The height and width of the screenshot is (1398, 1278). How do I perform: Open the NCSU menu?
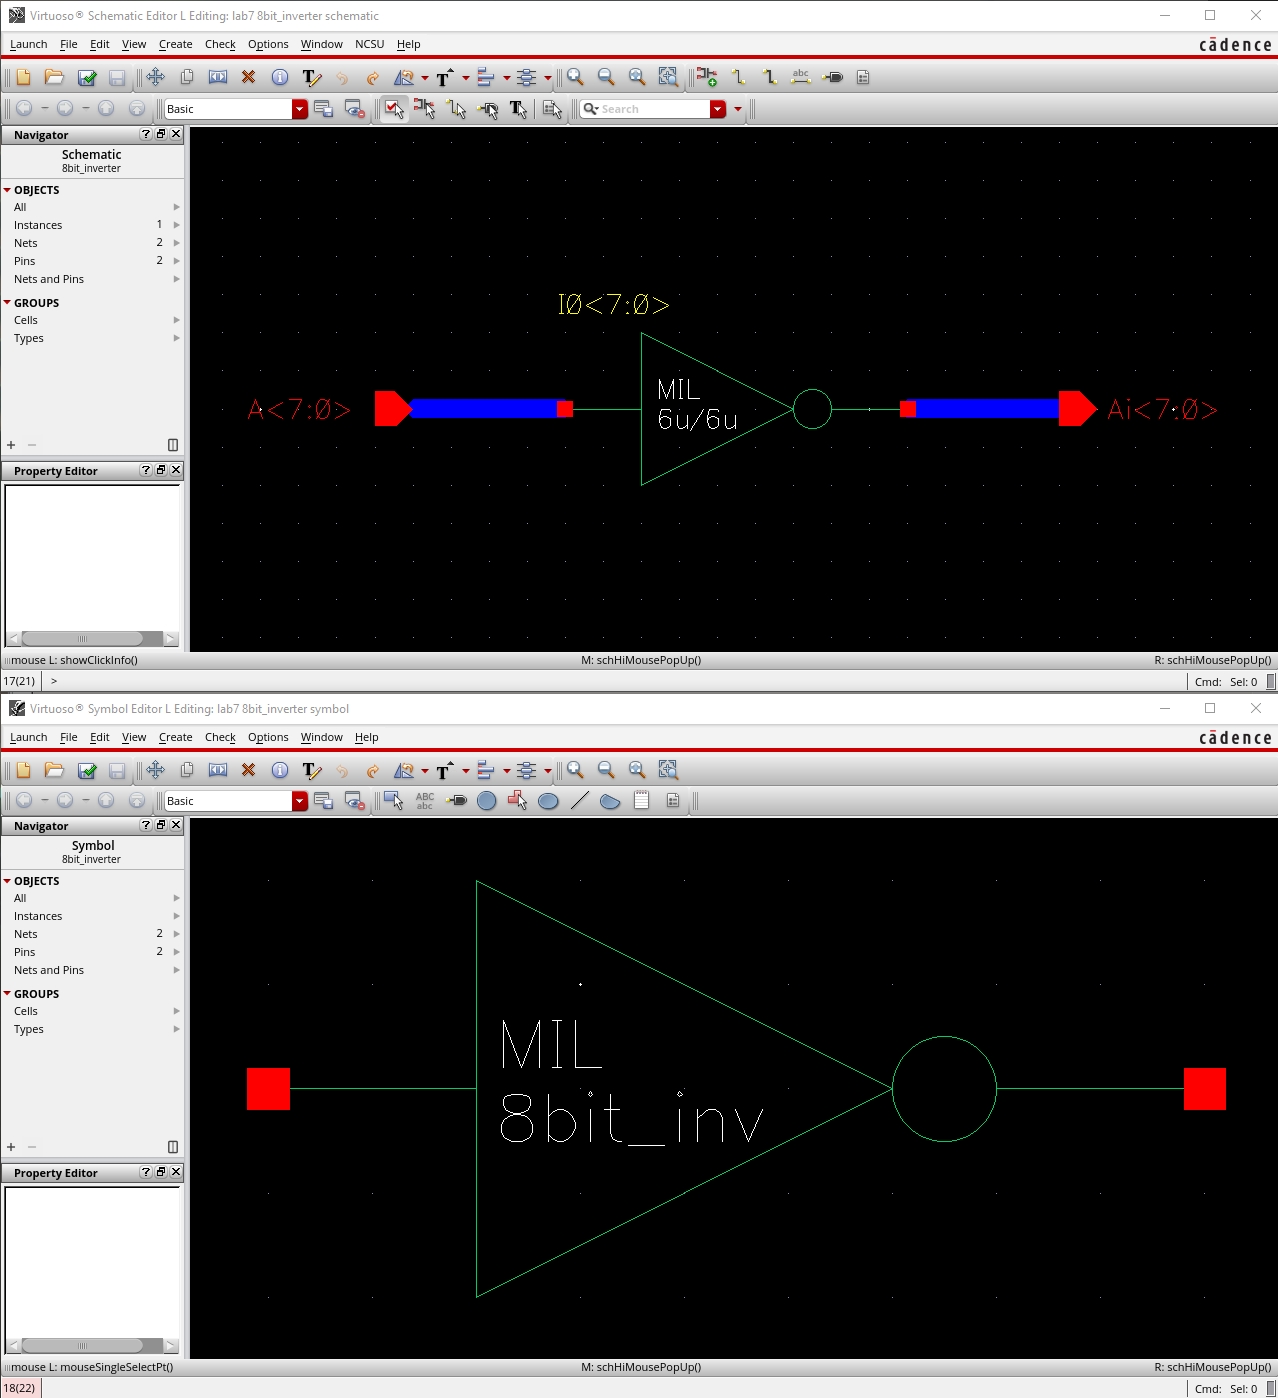(369, 44)
